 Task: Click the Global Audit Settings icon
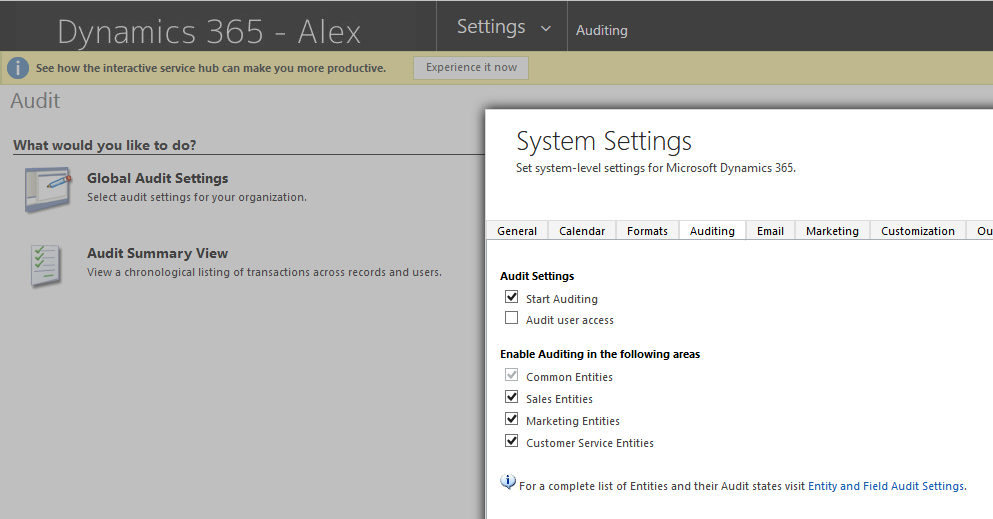(x=48, y=190)
